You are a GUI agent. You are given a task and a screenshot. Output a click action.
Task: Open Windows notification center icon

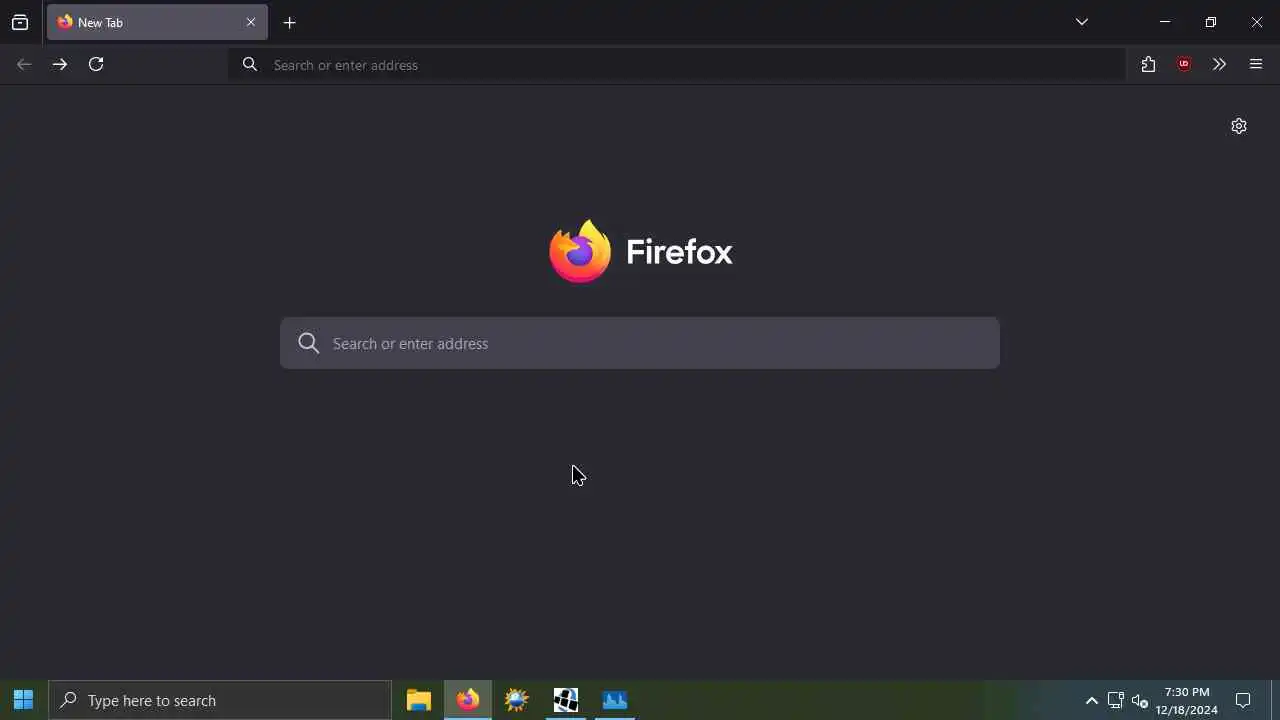pos(1244,701)
